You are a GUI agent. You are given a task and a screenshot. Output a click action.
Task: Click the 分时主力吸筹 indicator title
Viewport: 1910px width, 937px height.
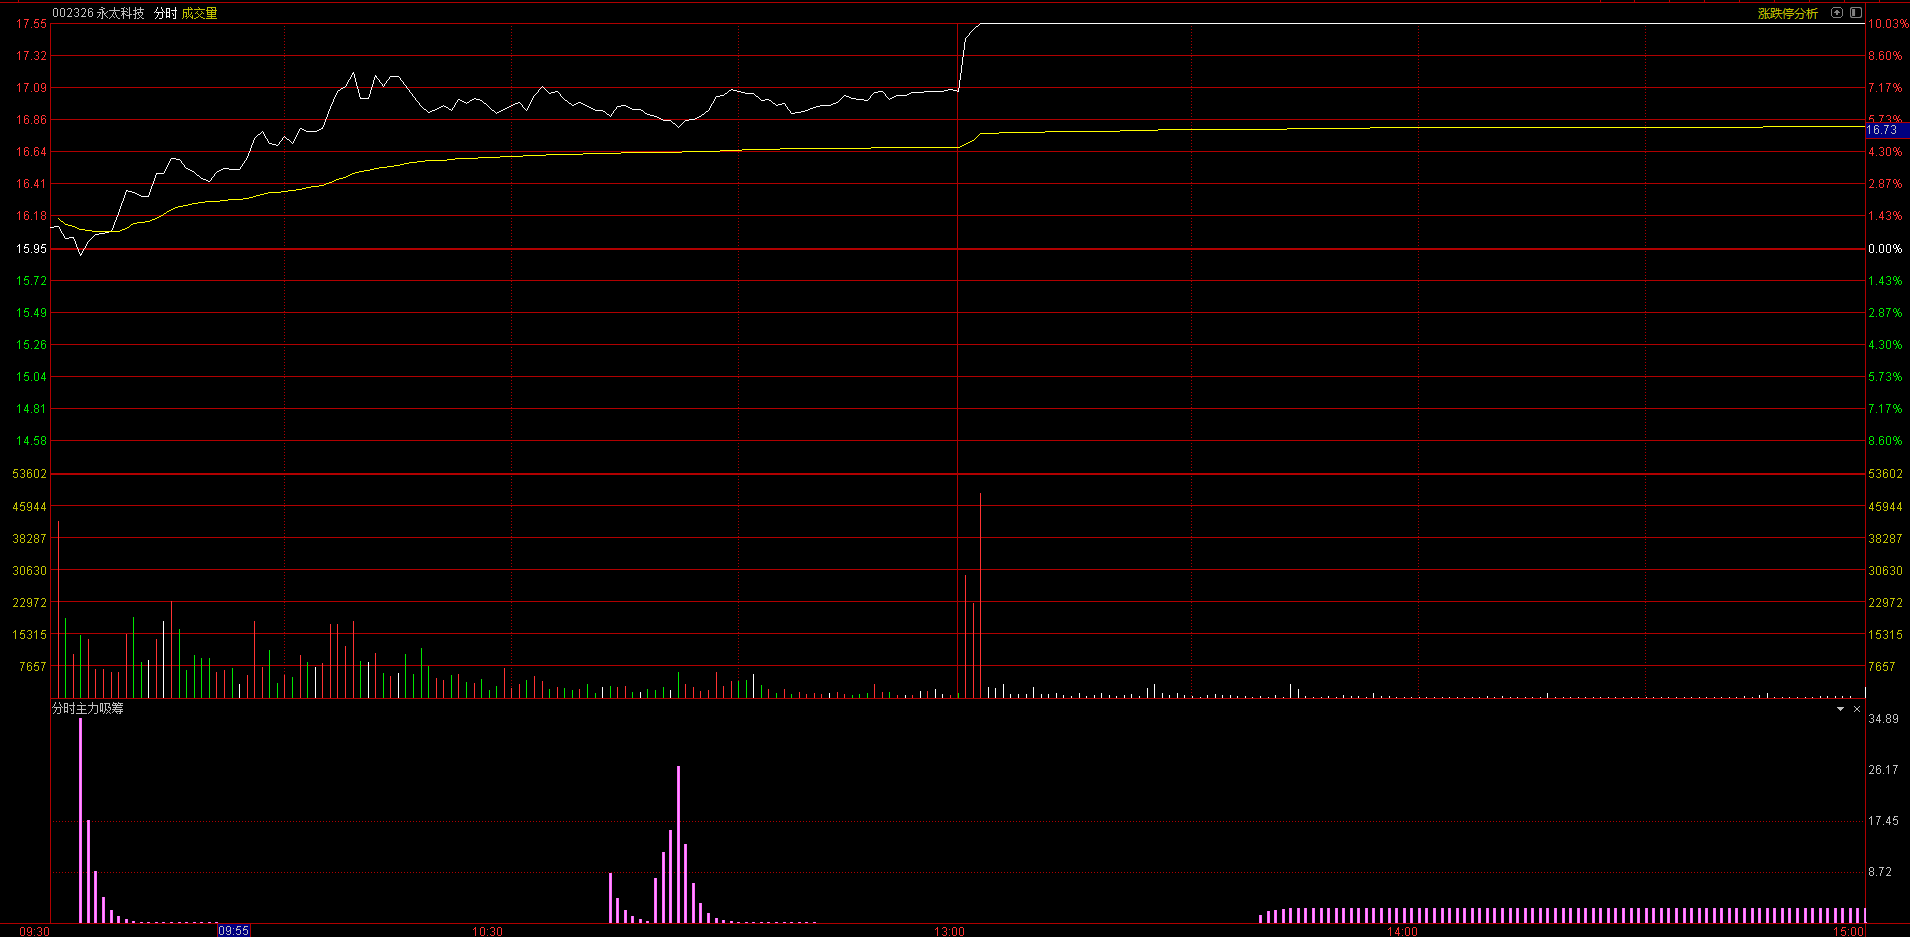pos(88,708)
